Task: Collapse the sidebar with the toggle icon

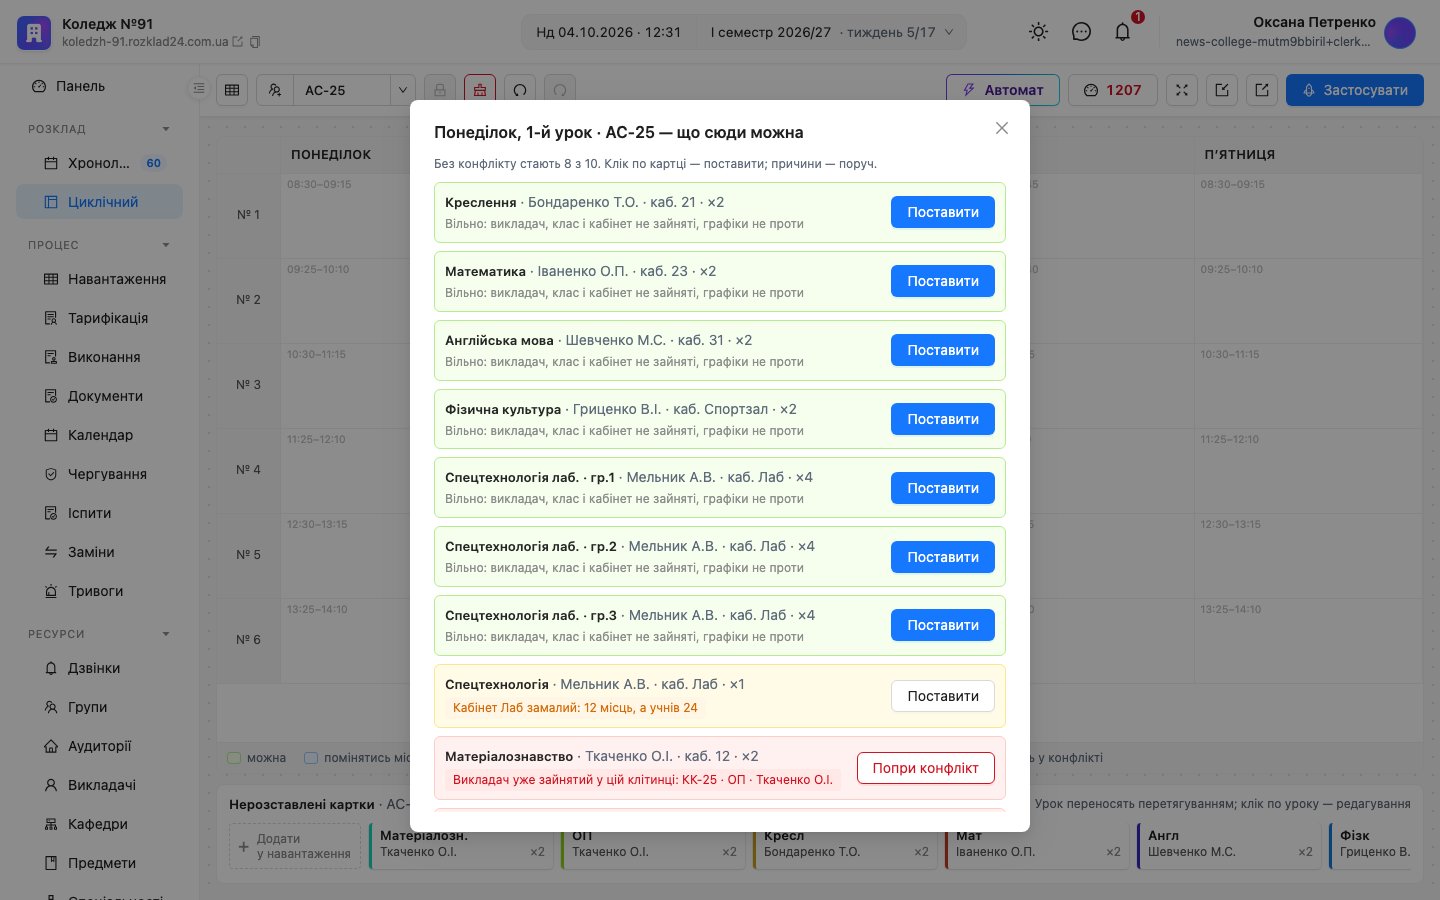Action: 198,89
